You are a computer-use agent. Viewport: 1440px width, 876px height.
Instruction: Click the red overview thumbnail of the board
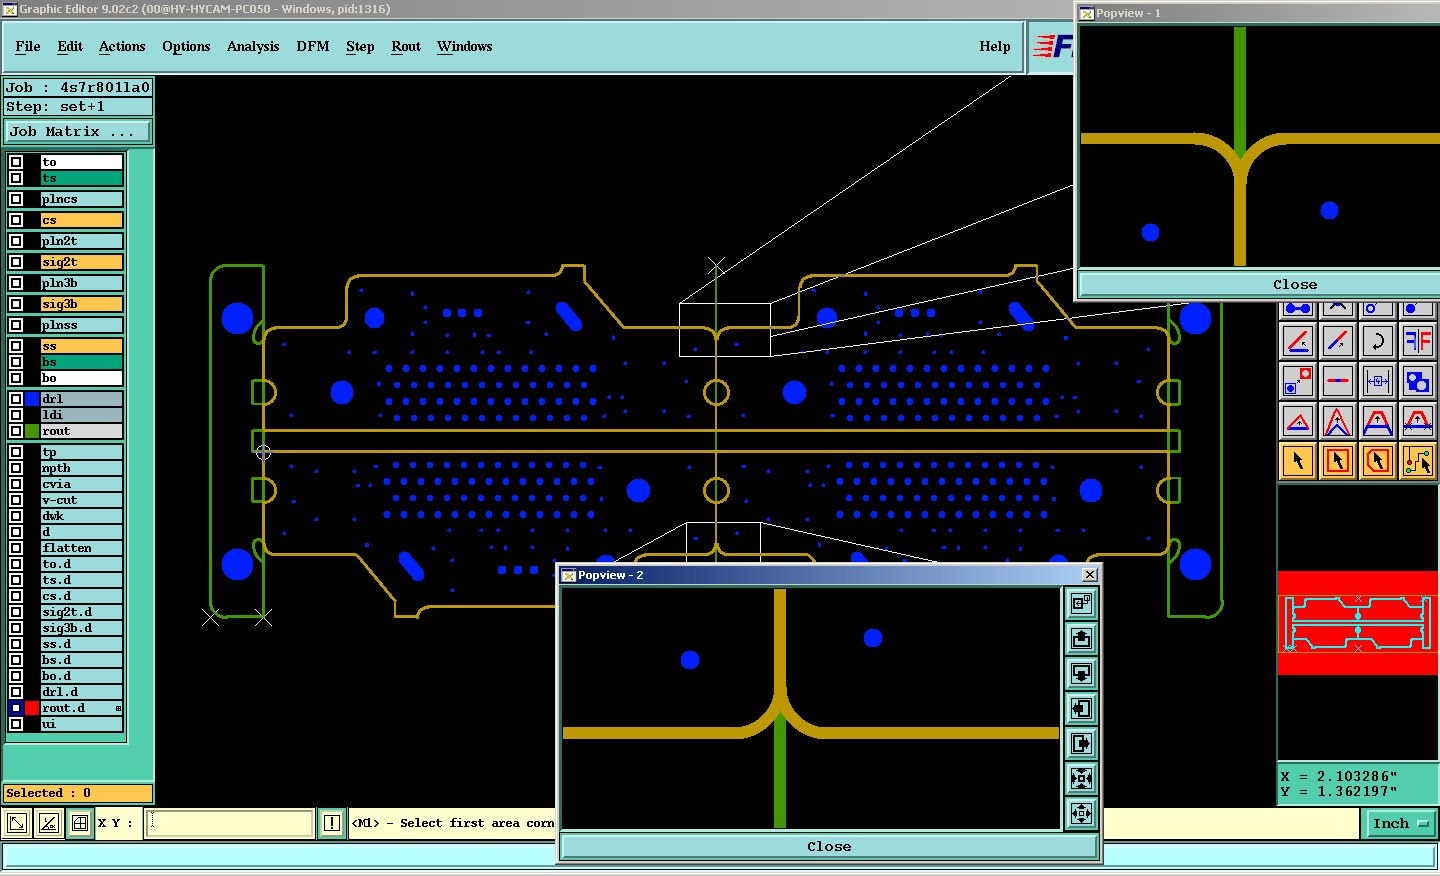pos(1357,622)
